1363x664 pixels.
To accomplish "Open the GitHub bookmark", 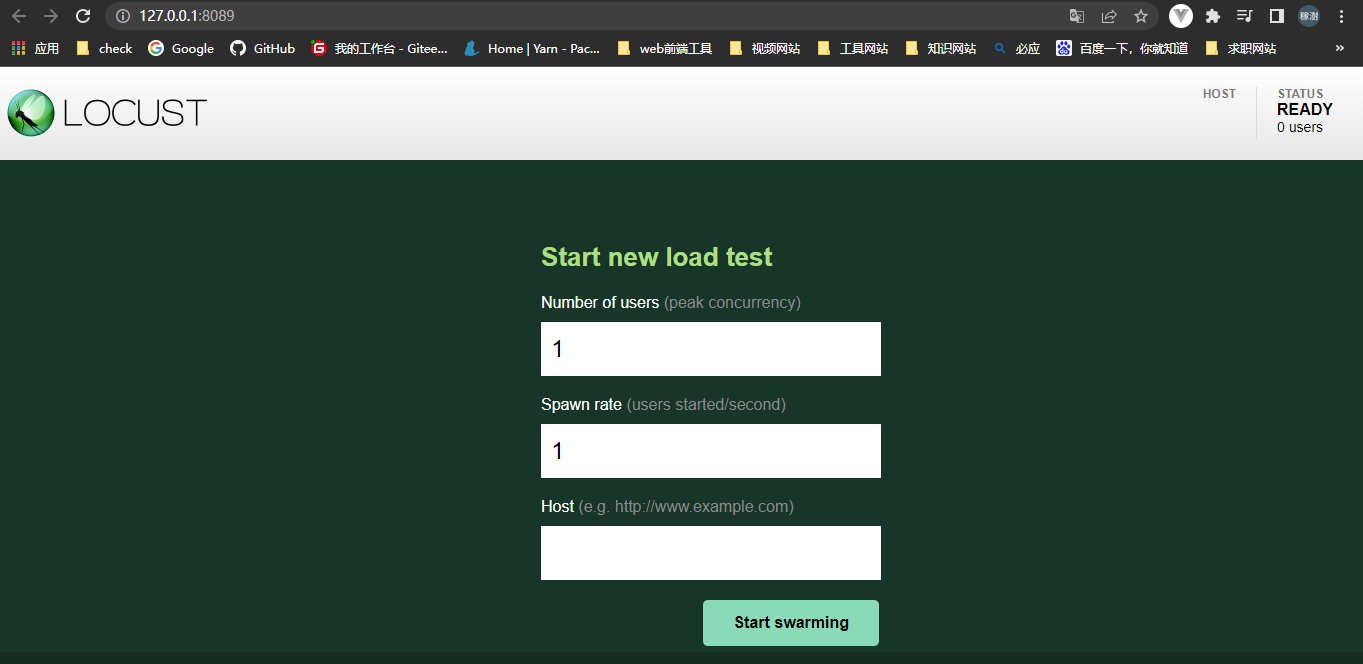I will 262,48.
